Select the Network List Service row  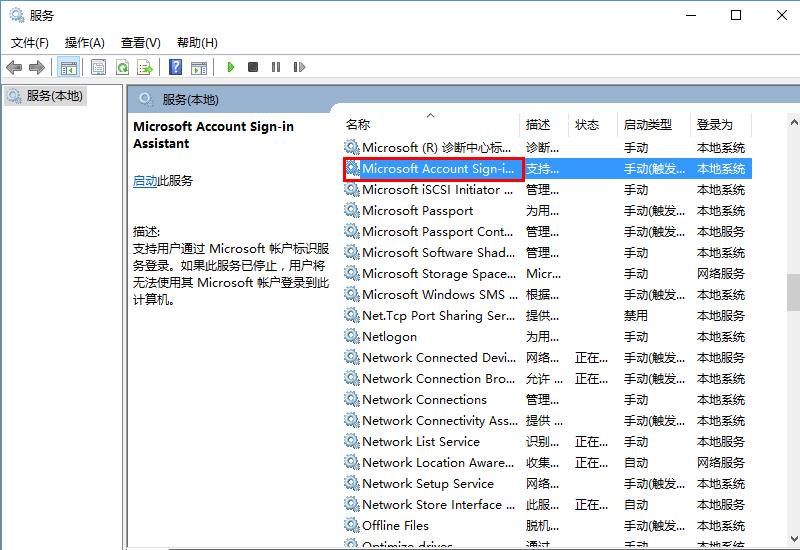547,441
